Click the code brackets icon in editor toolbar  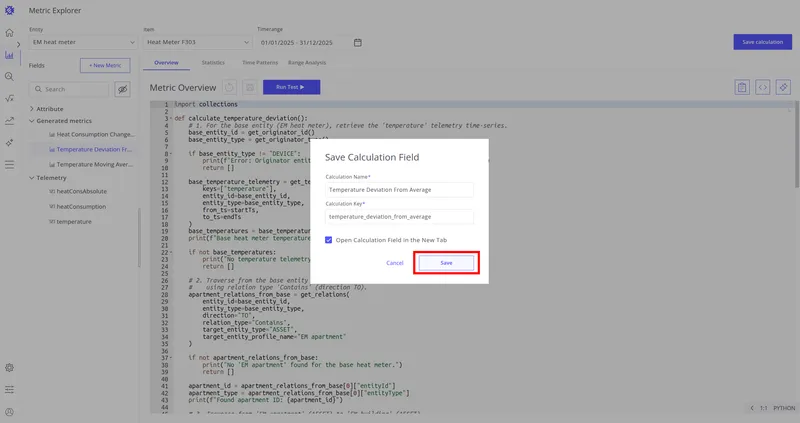coord(762,87)
